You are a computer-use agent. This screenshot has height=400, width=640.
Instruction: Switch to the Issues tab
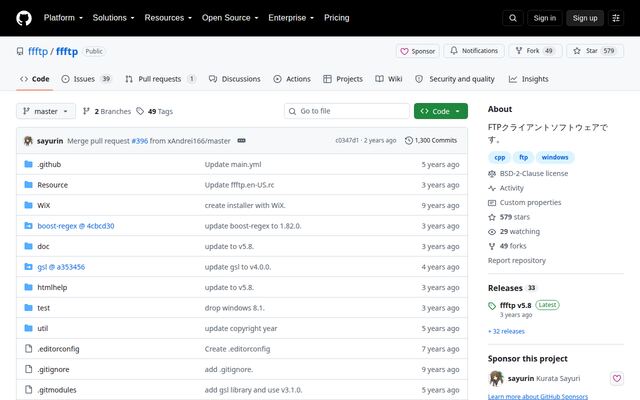click(x=86, y=79)
